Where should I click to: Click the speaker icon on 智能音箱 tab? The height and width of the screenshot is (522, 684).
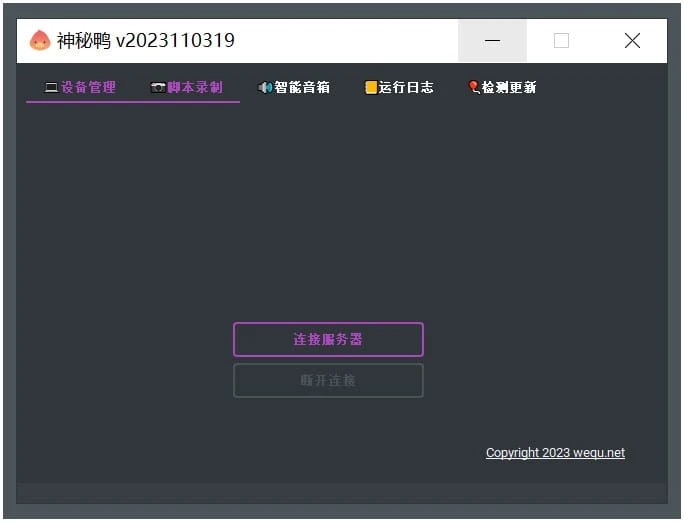coord(265,88)
